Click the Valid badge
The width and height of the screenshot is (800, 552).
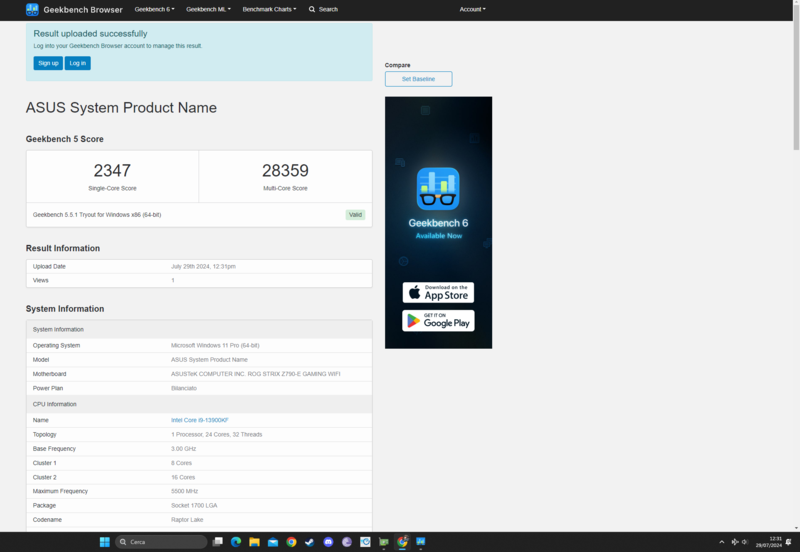pos(355,215)
